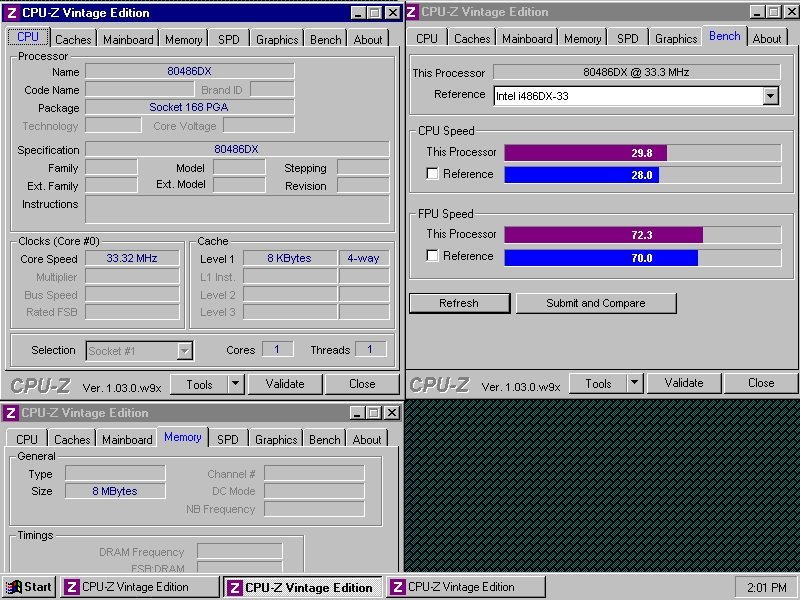Switch to Bench tab in CPU window
The height and width of the screenshot is (600, 800).
[326, 39]
